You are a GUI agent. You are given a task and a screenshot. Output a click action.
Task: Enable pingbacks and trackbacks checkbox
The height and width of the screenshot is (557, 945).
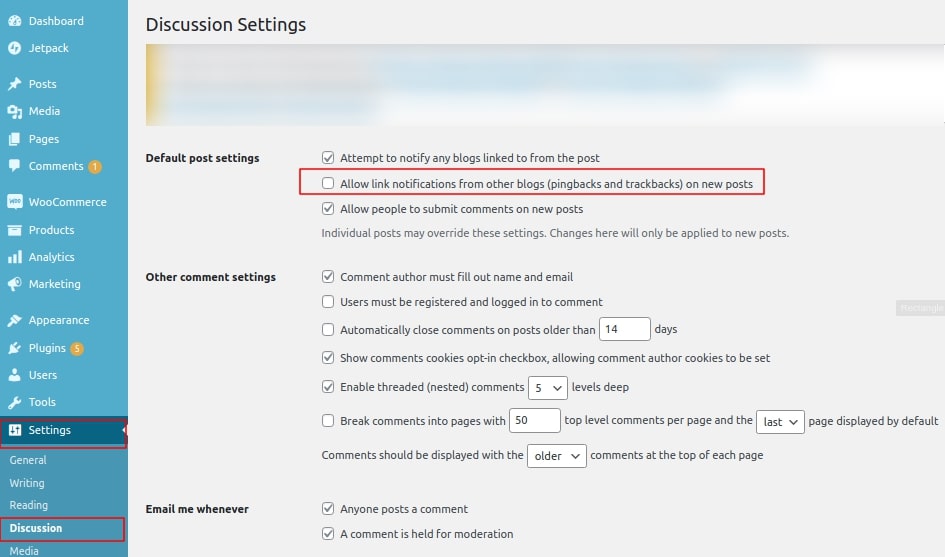328,183
